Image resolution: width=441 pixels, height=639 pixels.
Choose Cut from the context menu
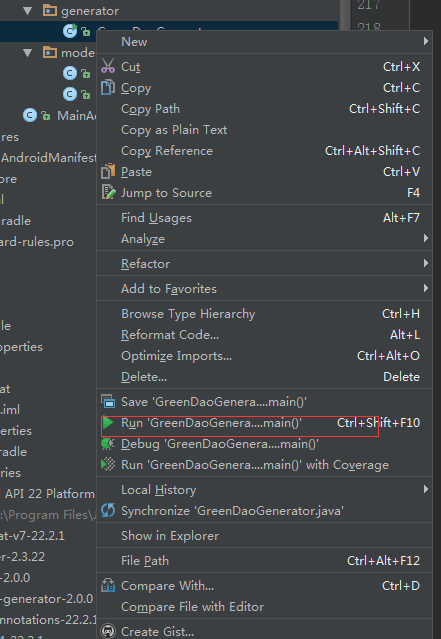coord(265,66)
